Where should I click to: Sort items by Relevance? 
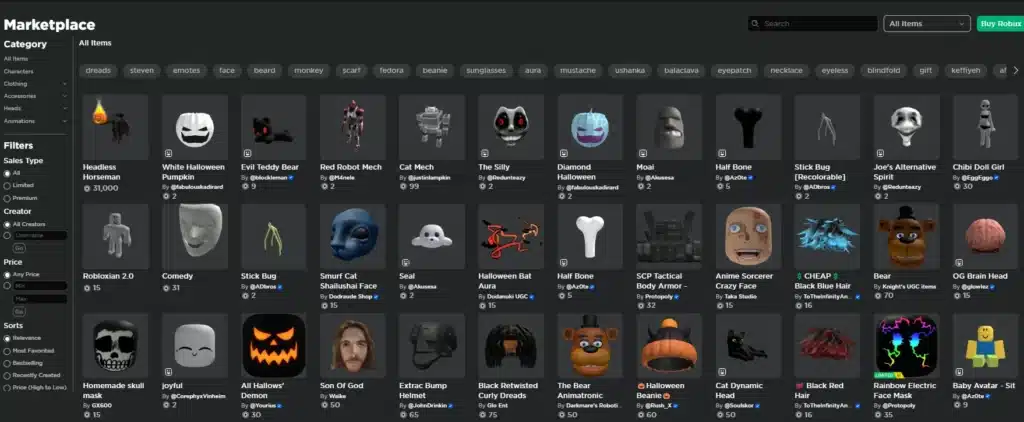click(7, 338)
